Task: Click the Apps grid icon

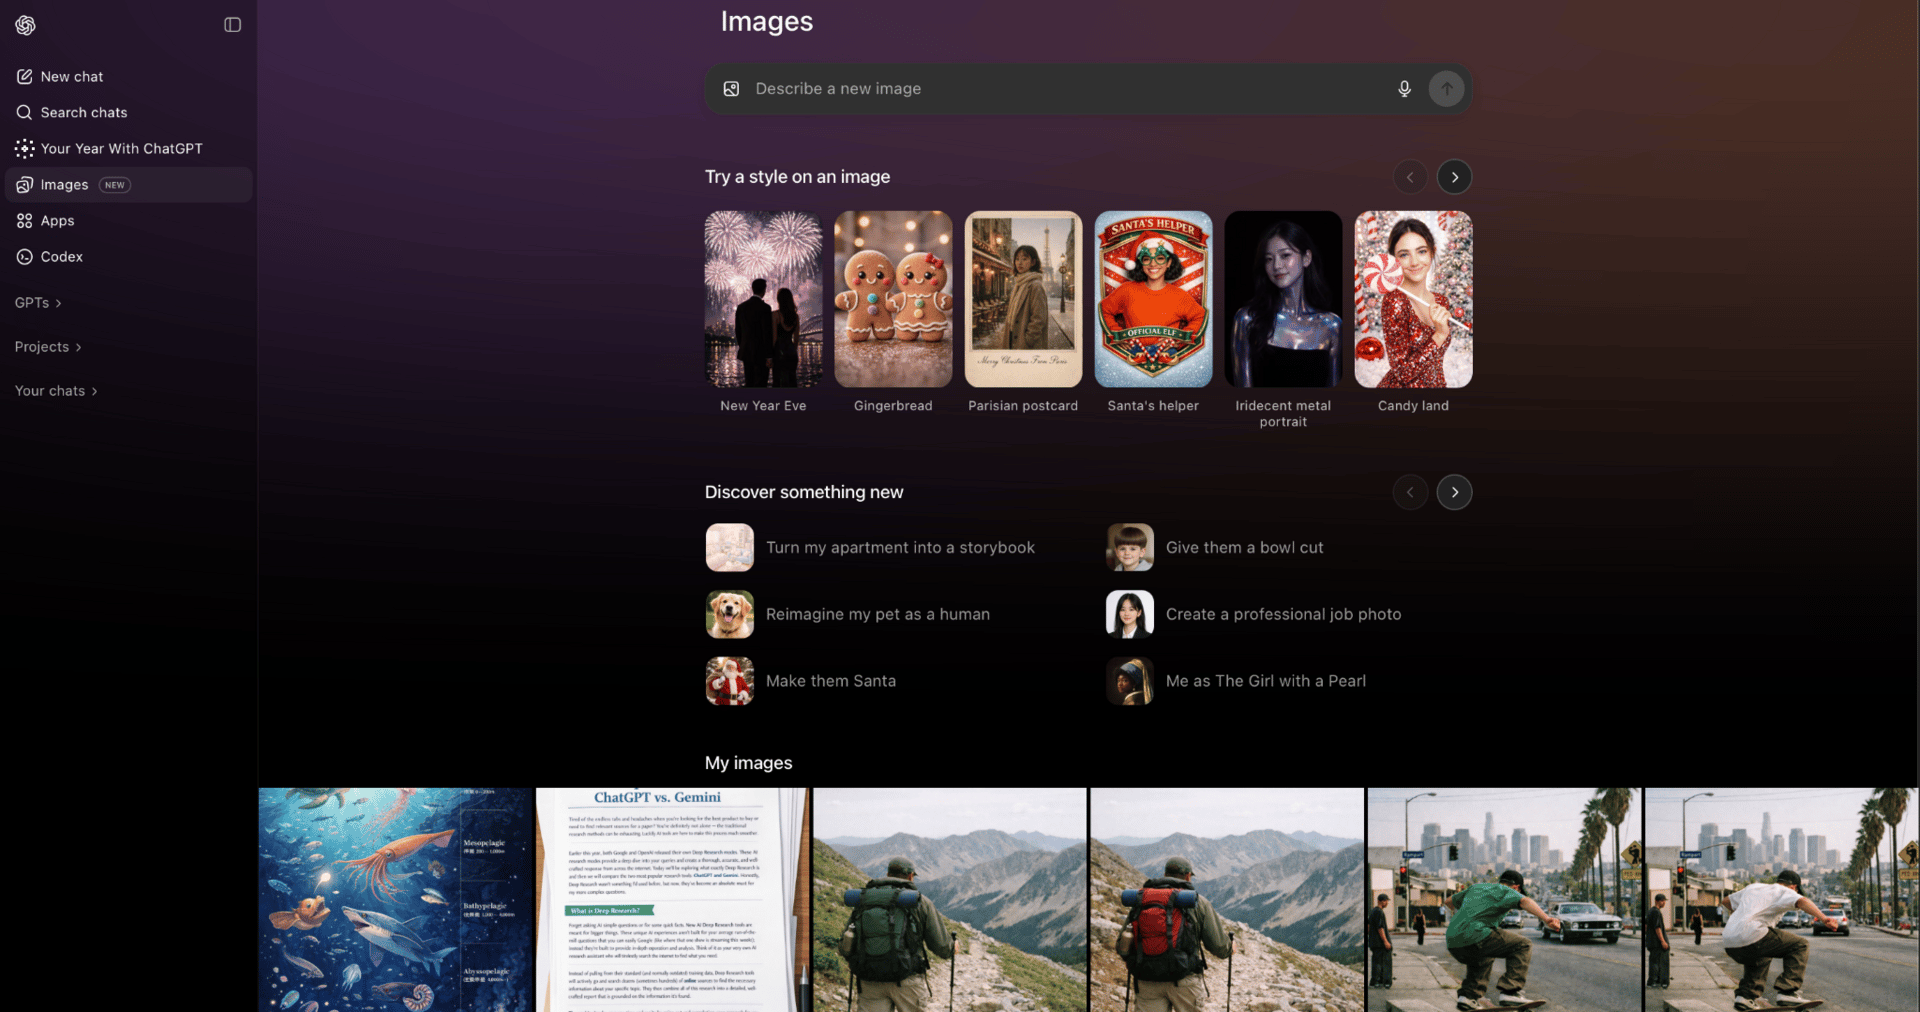Action: (25, 221)
